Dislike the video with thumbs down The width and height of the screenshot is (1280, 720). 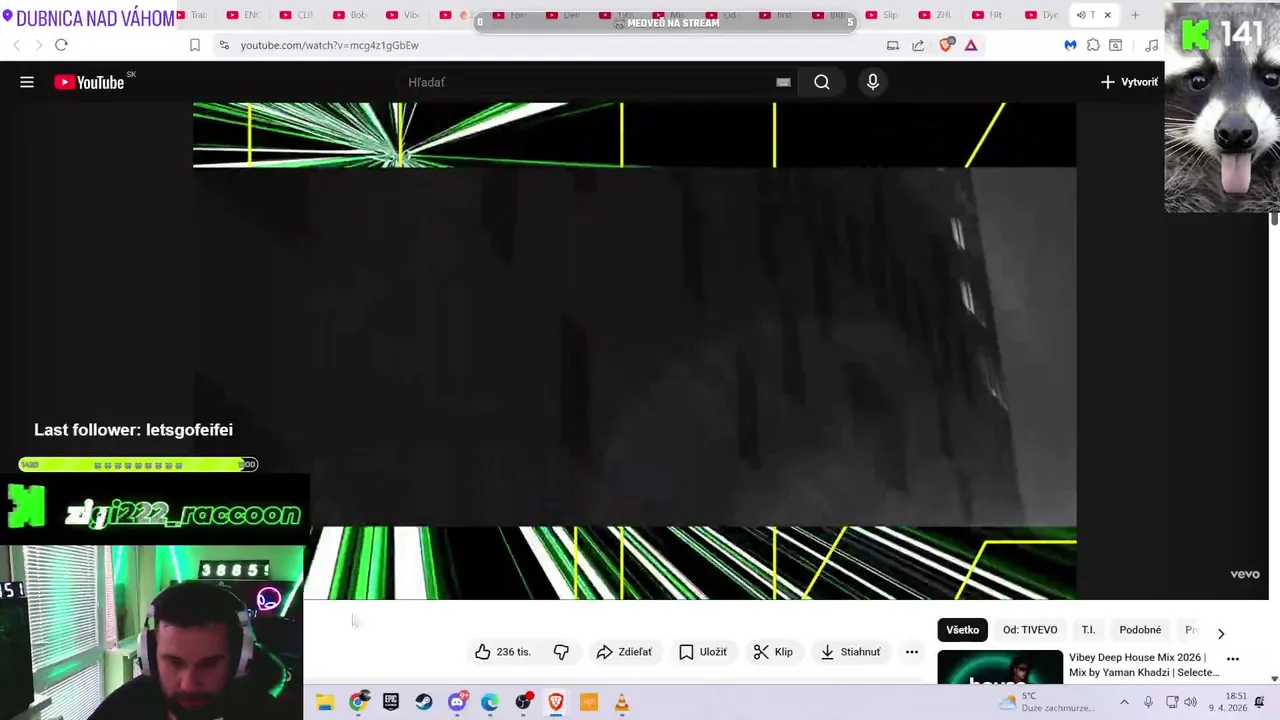pyautogui.click(x=561, y=652)
